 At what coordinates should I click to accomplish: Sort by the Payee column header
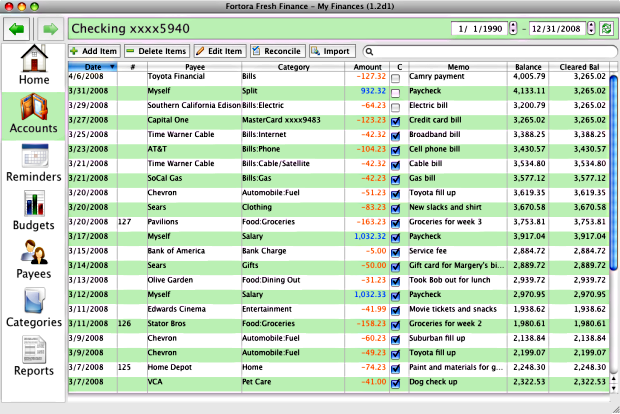[x=195, y=67]
